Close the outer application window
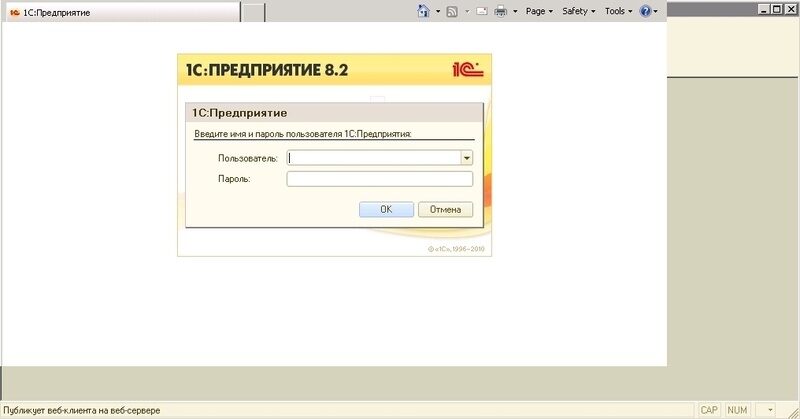This screenshot has width=800, height=419. tap(789, 9)
